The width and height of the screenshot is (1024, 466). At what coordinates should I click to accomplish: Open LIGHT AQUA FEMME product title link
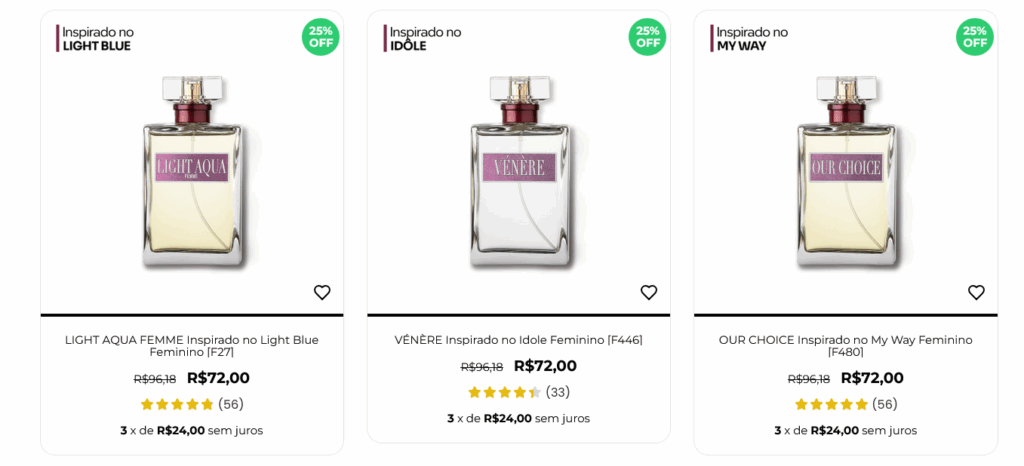point(192,346)
